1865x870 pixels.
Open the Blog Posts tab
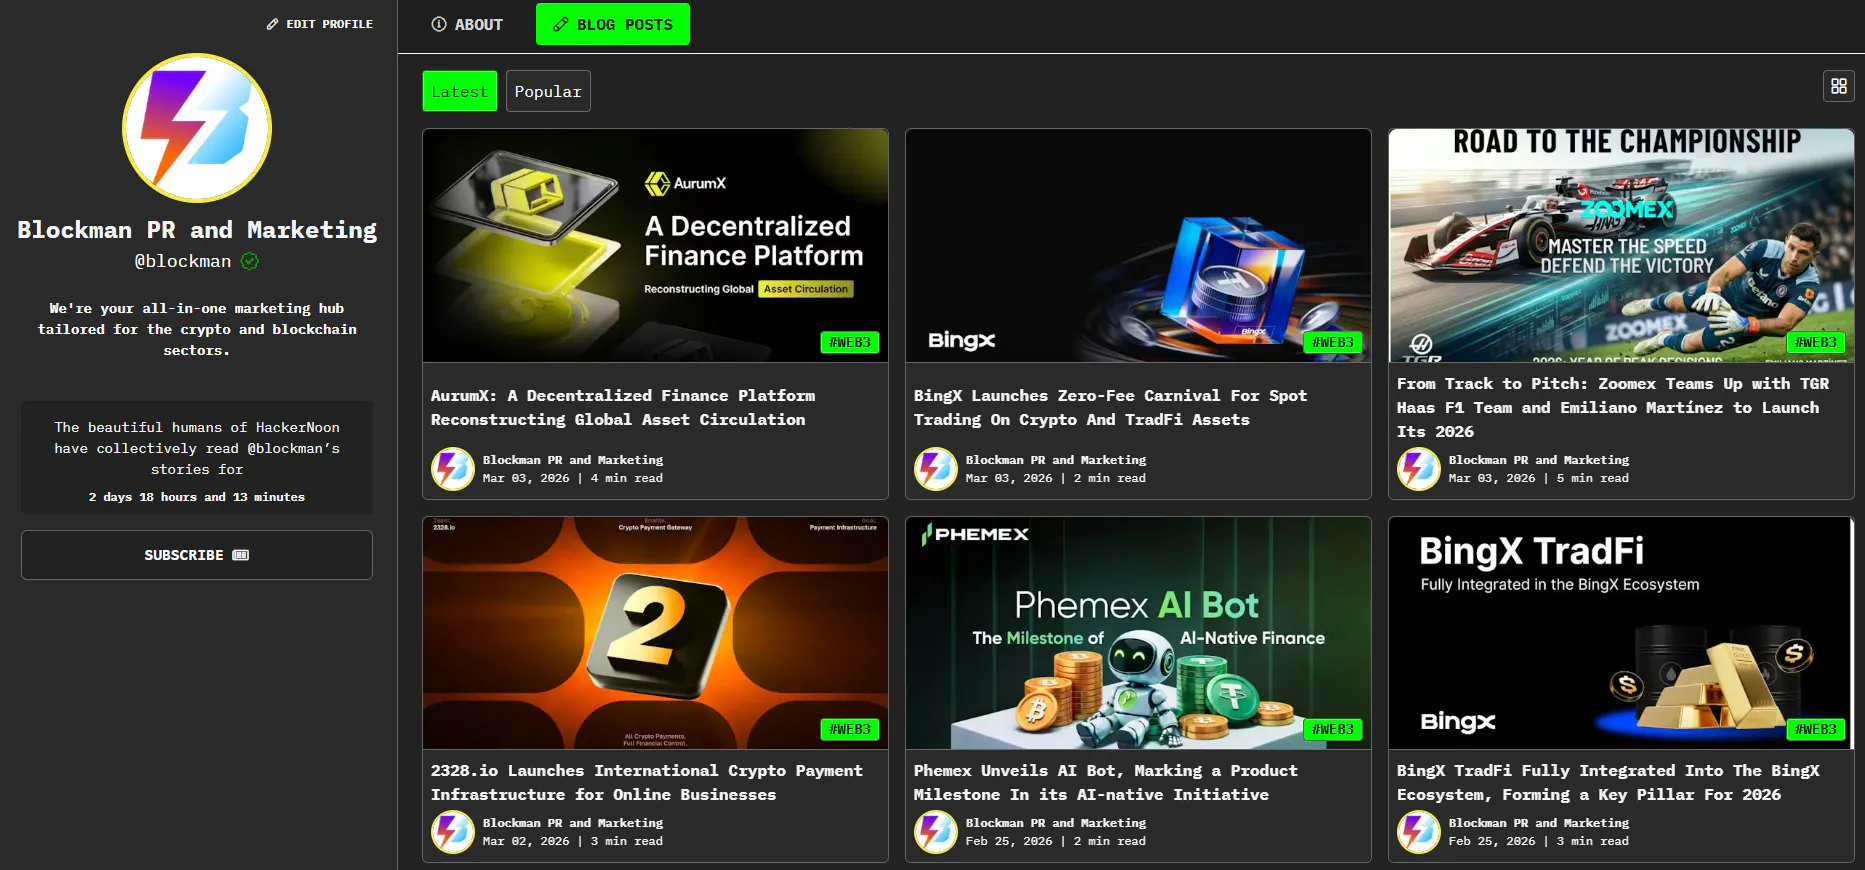click(613, 24)
